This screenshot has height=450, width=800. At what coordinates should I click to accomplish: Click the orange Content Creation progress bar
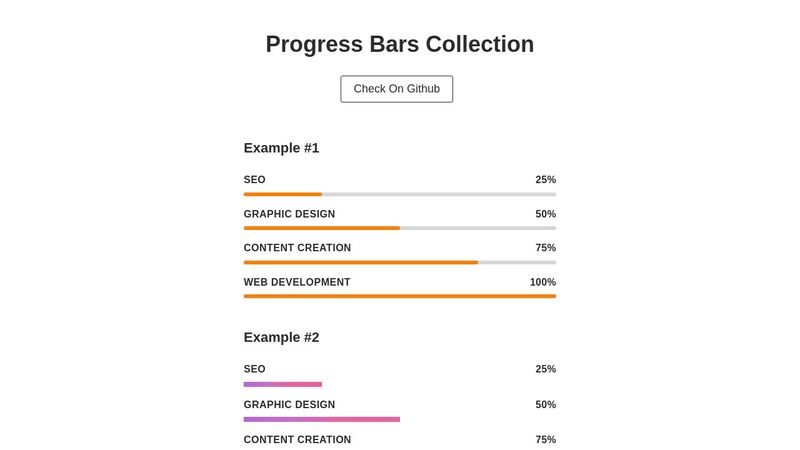coord(361,262)
